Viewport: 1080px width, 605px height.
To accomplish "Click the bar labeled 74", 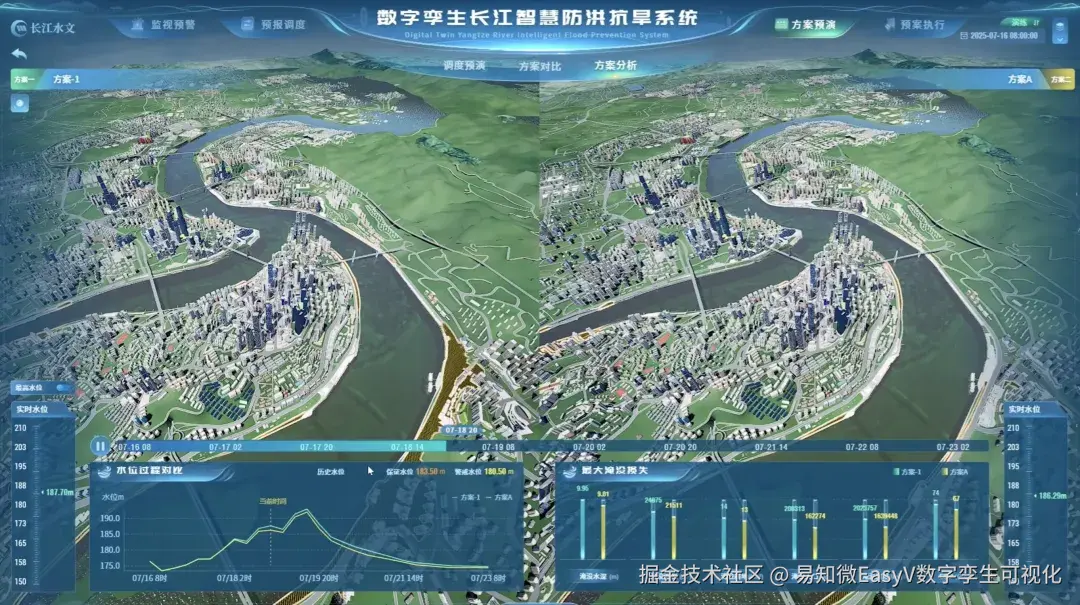I will click(x=935, y=529).
